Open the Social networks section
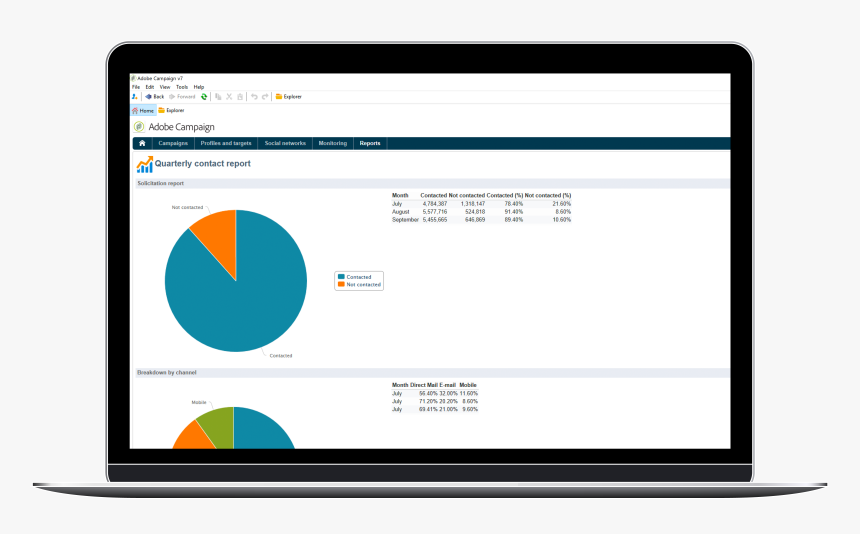This screenshot has width=860, height=534. pos(285,143)
